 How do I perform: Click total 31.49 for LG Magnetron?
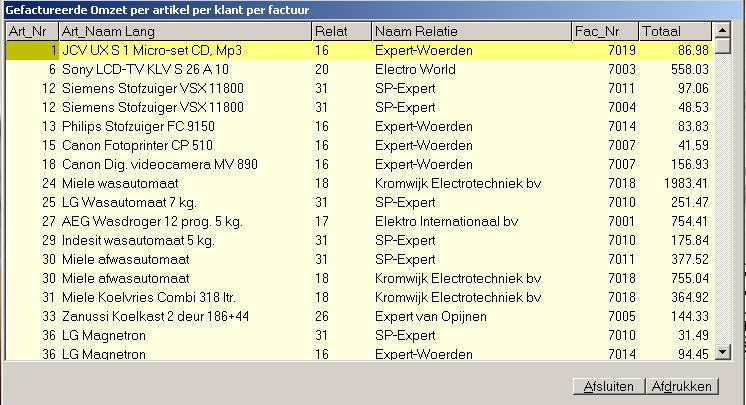[694, 336]
